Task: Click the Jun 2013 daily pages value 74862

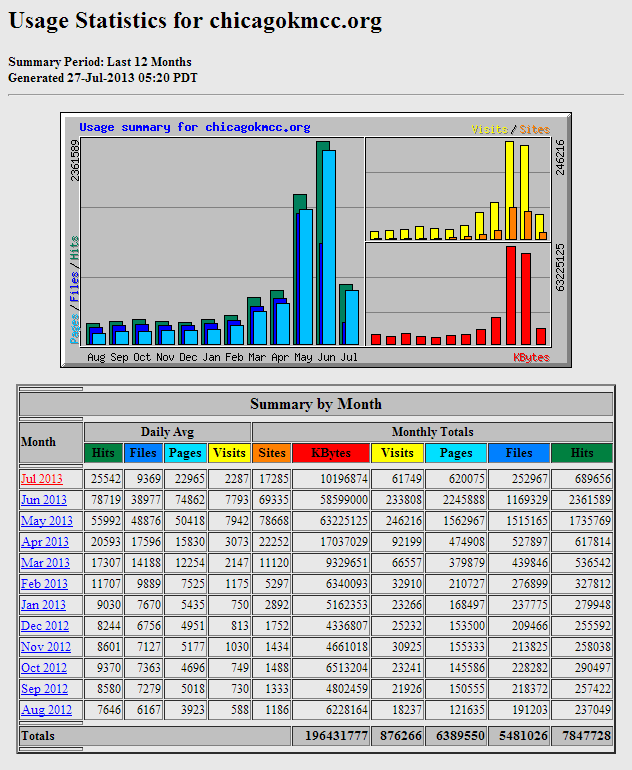Action: (x=190, y=500)
